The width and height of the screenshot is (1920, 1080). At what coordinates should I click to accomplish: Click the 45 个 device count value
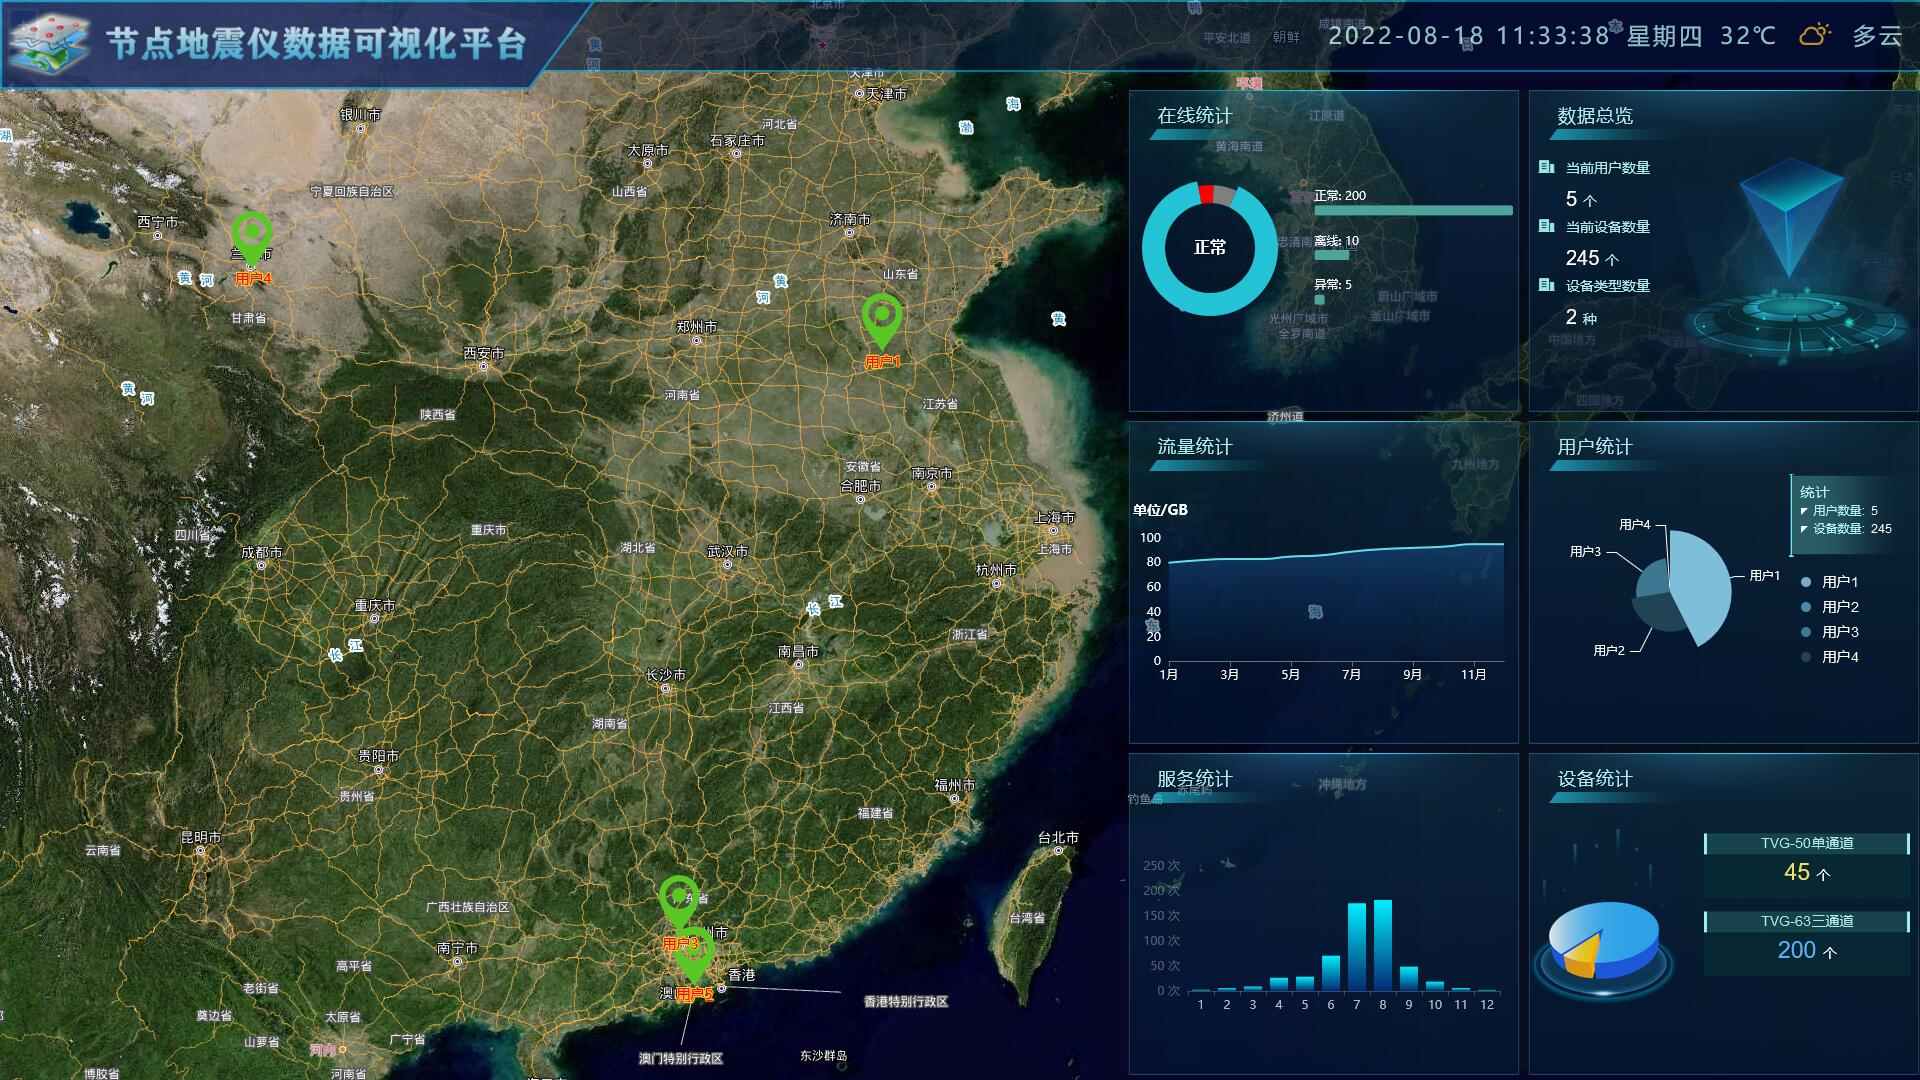[1807, 873]
